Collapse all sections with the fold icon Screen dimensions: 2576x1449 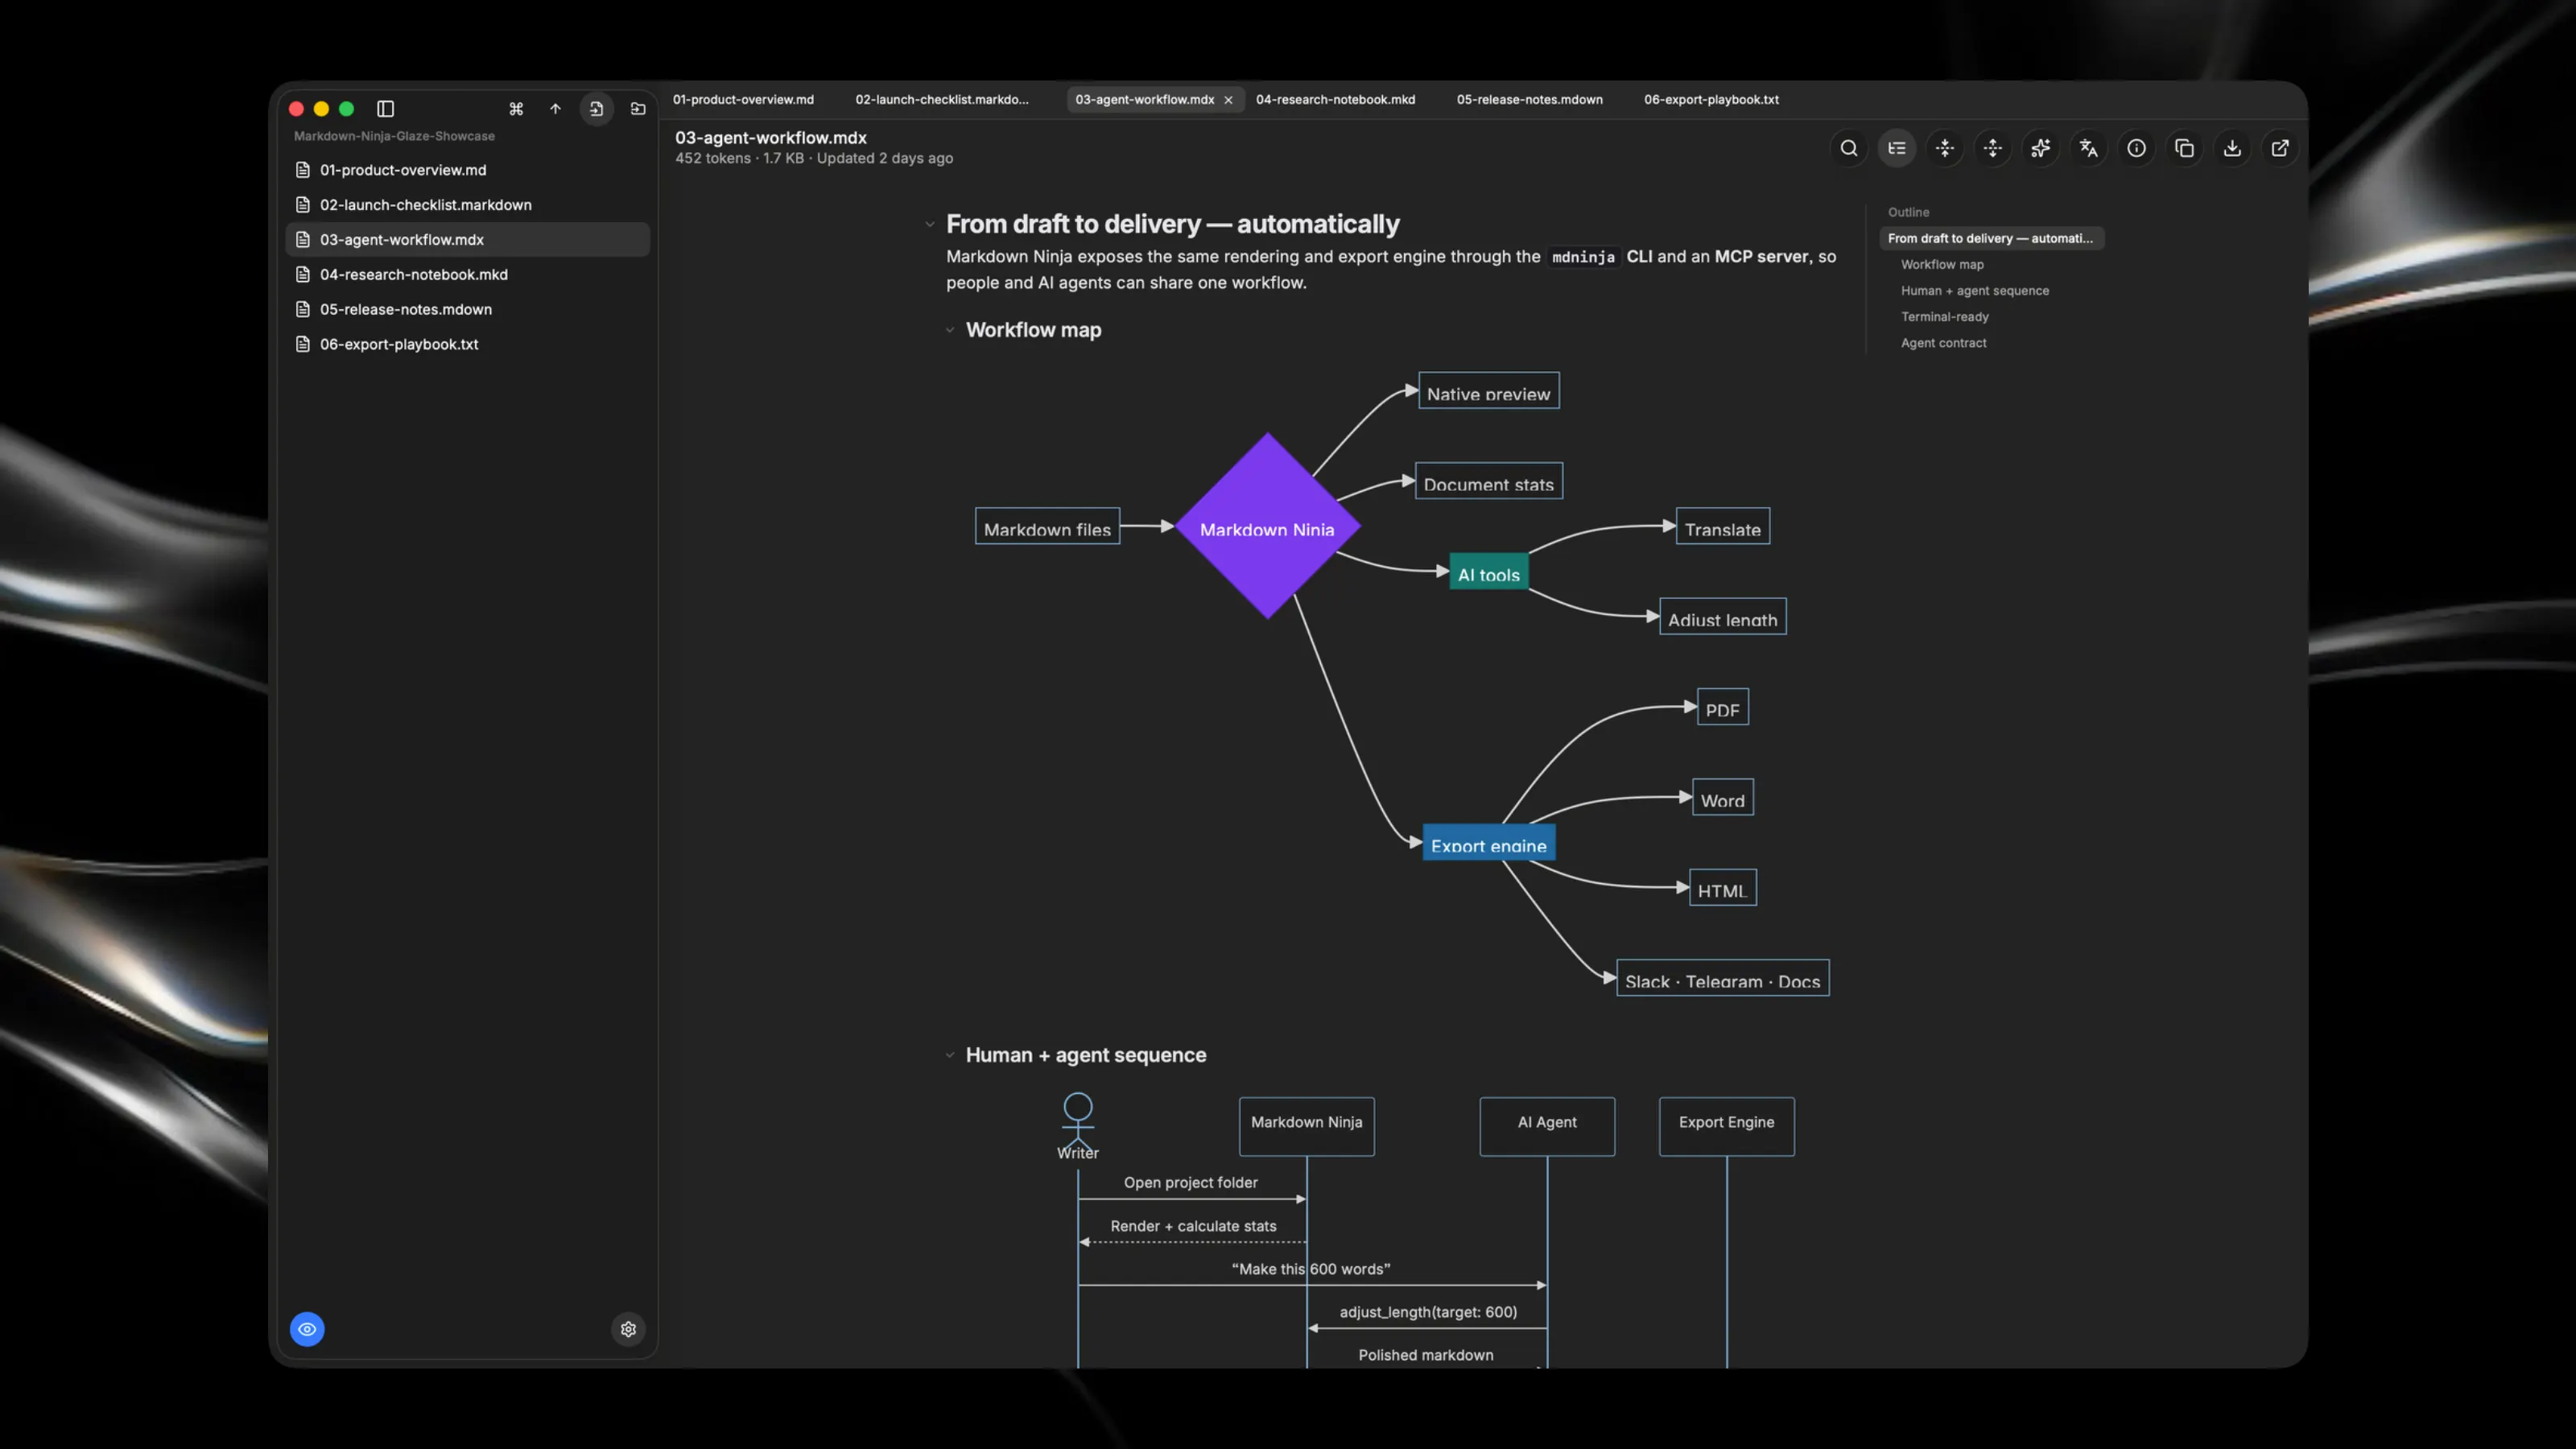tap(1945, 148)
